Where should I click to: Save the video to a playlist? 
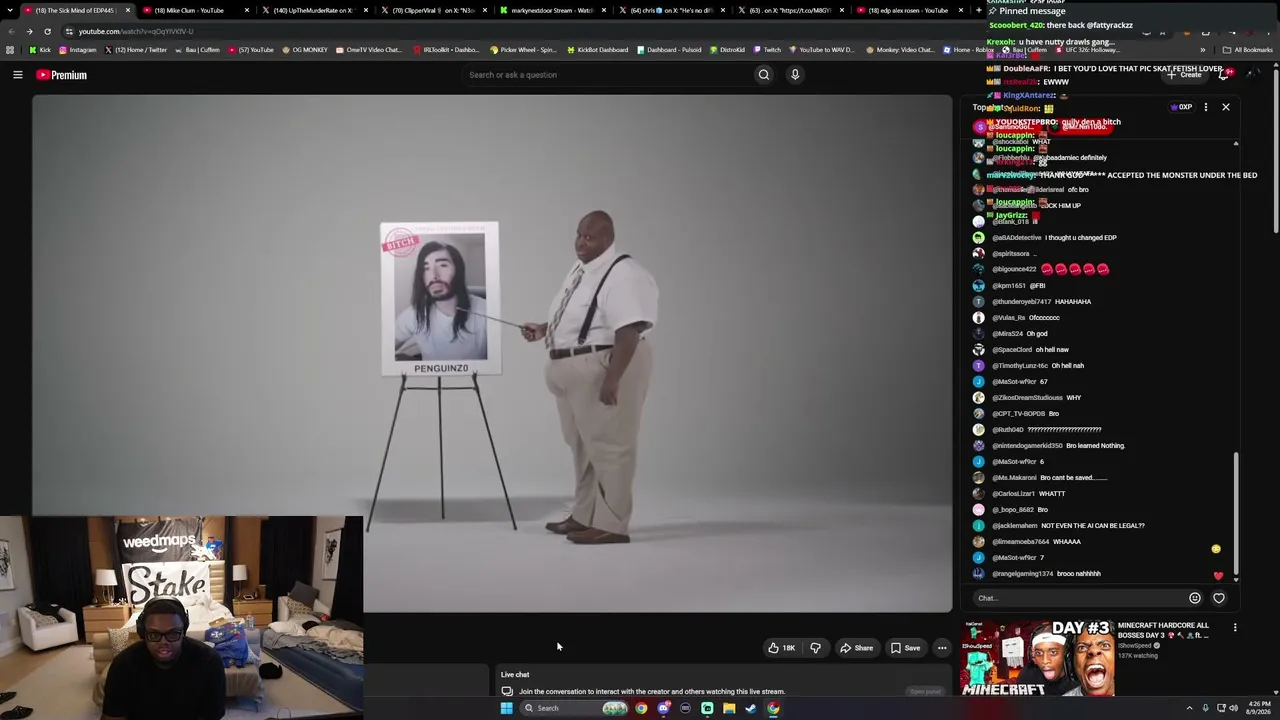[905, 648]
